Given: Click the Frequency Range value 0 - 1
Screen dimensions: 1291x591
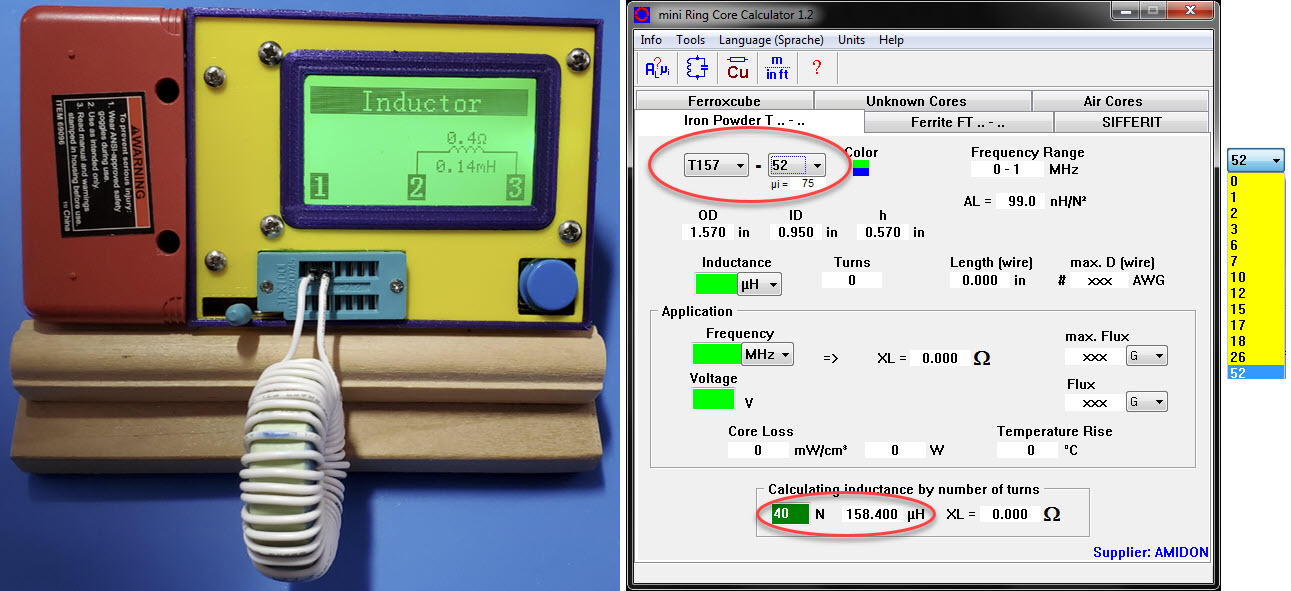Looking at the screenshot, I should pos(1006,170).
